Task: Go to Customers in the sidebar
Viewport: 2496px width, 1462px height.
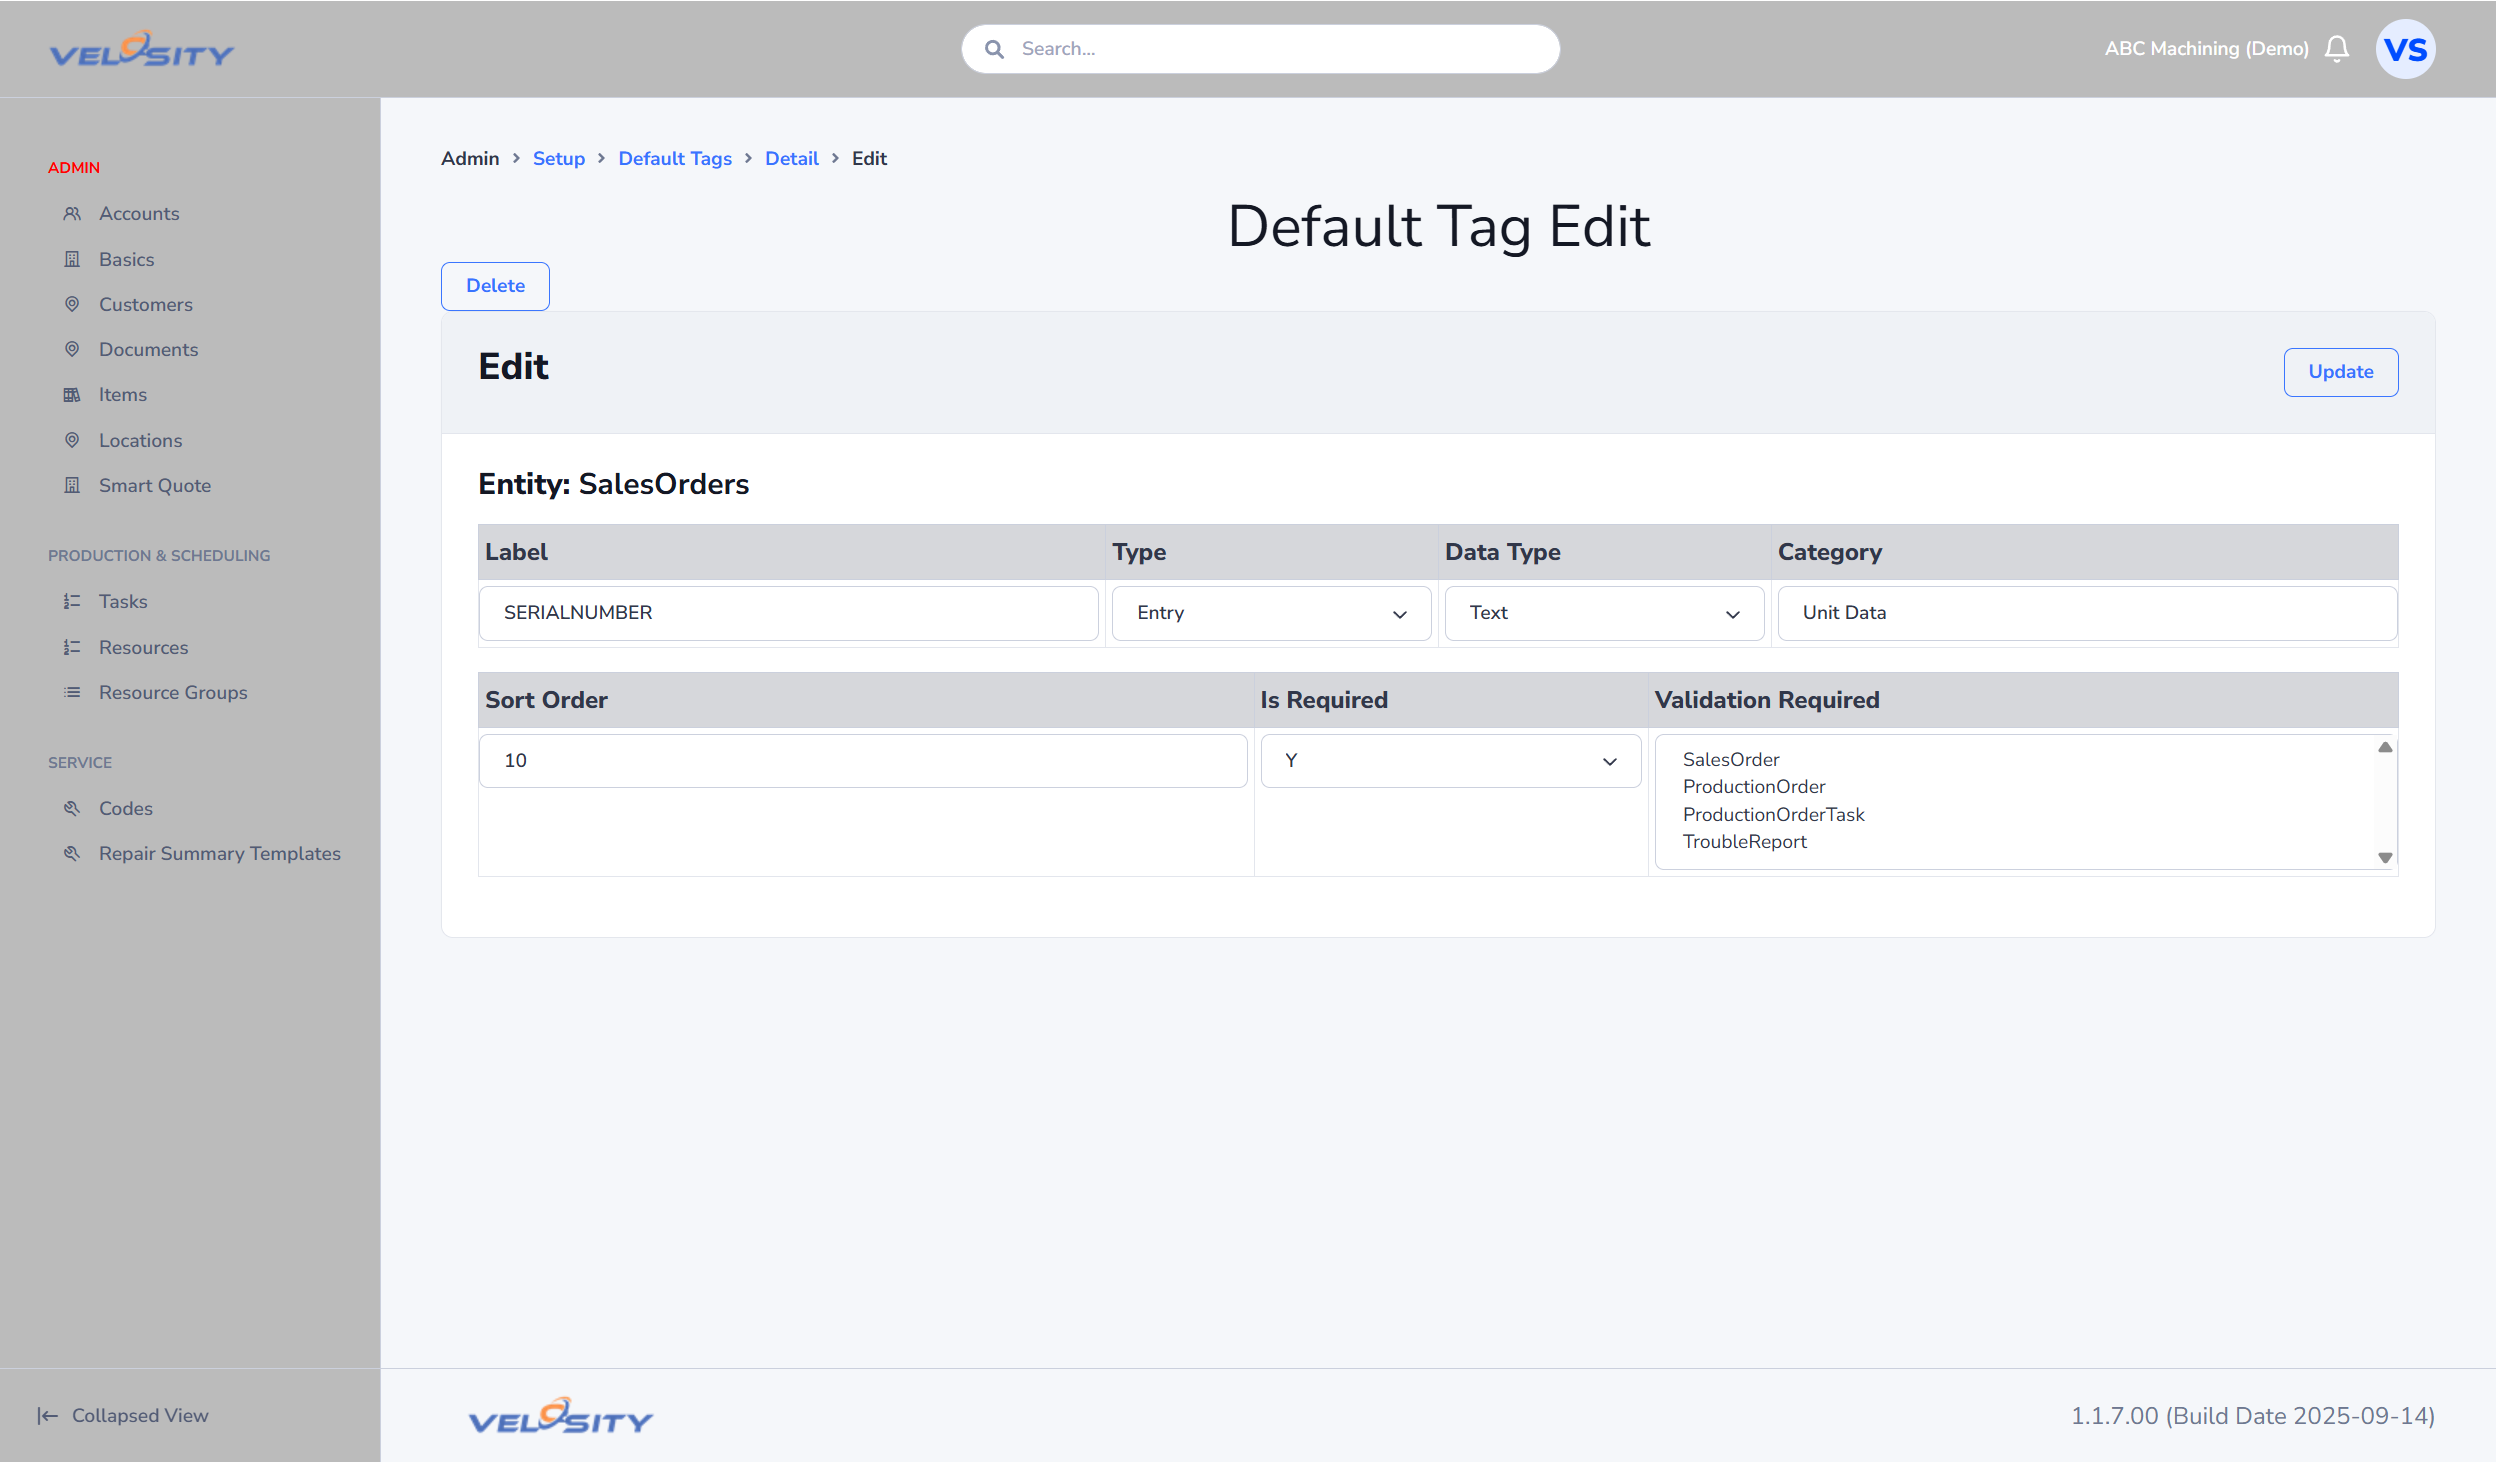Action: [x=146, y=304]
